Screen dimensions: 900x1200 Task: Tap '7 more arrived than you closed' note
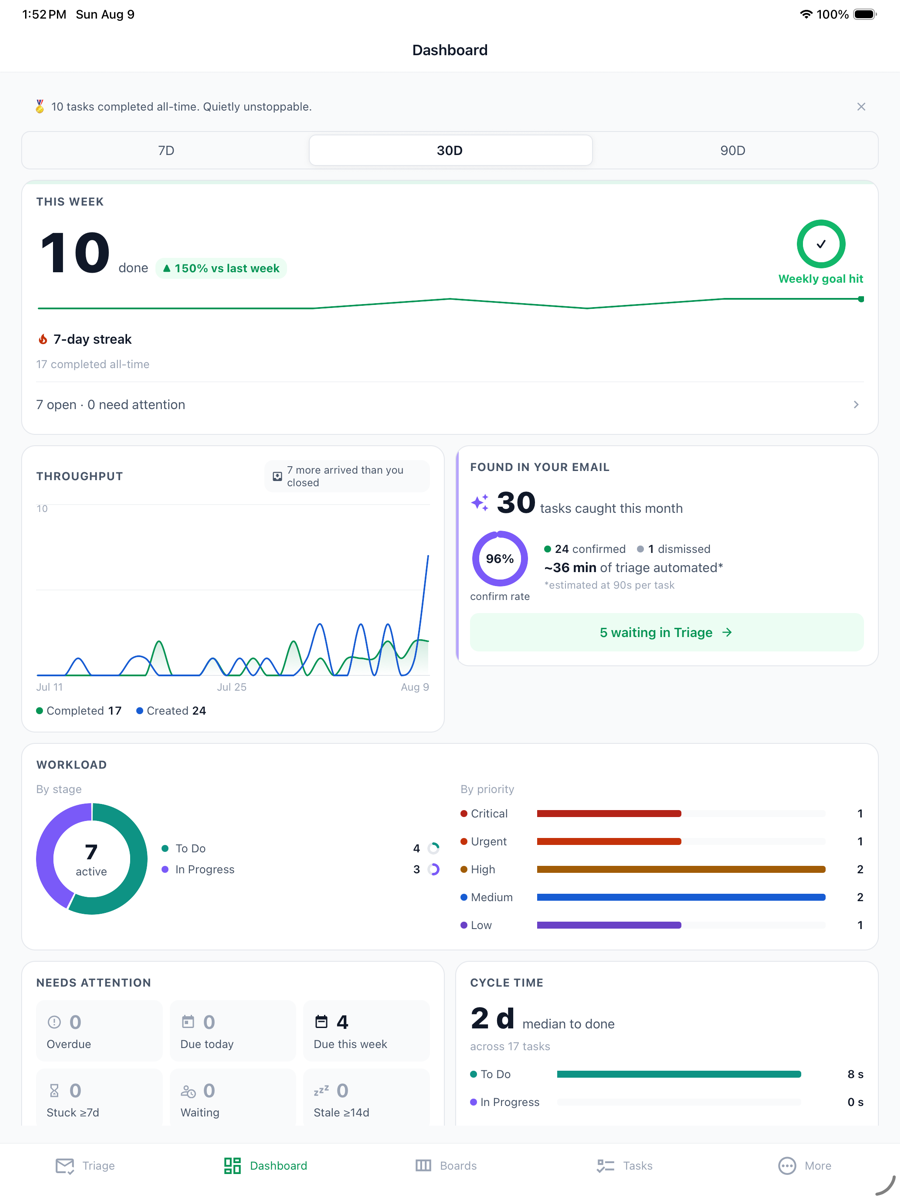[347, 476]
